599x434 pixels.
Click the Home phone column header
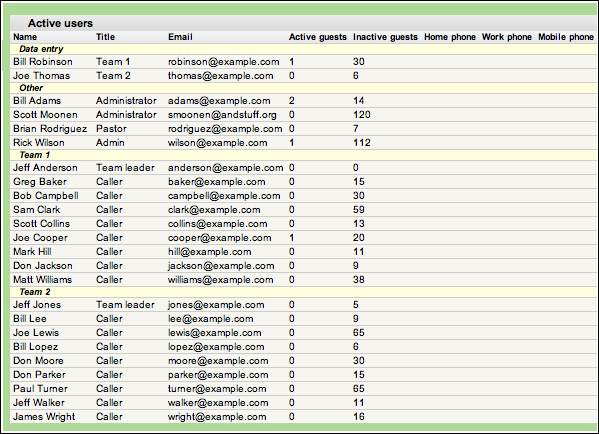tap(450, 37)
